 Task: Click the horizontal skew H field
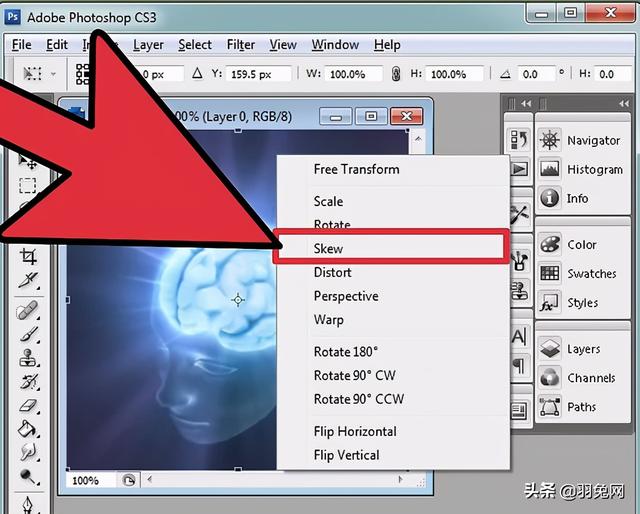pos(613,74)
